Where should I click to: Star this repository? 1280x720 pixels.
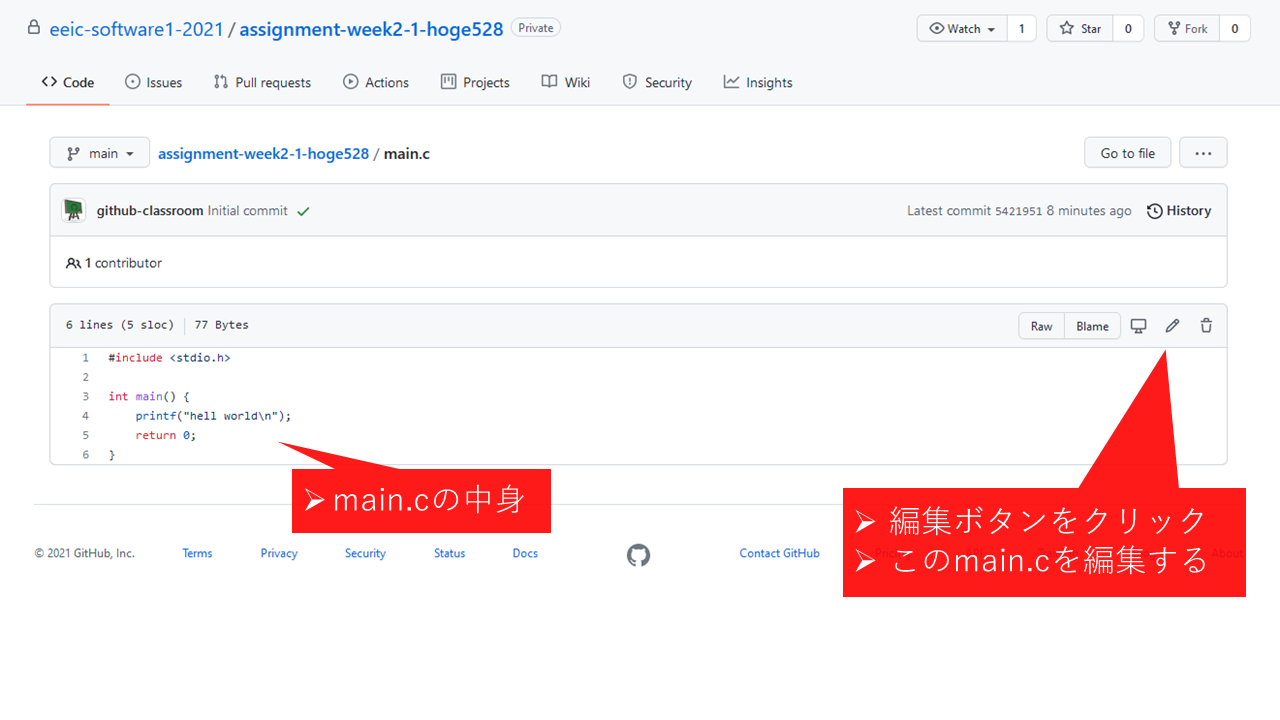click(1080, 29)
